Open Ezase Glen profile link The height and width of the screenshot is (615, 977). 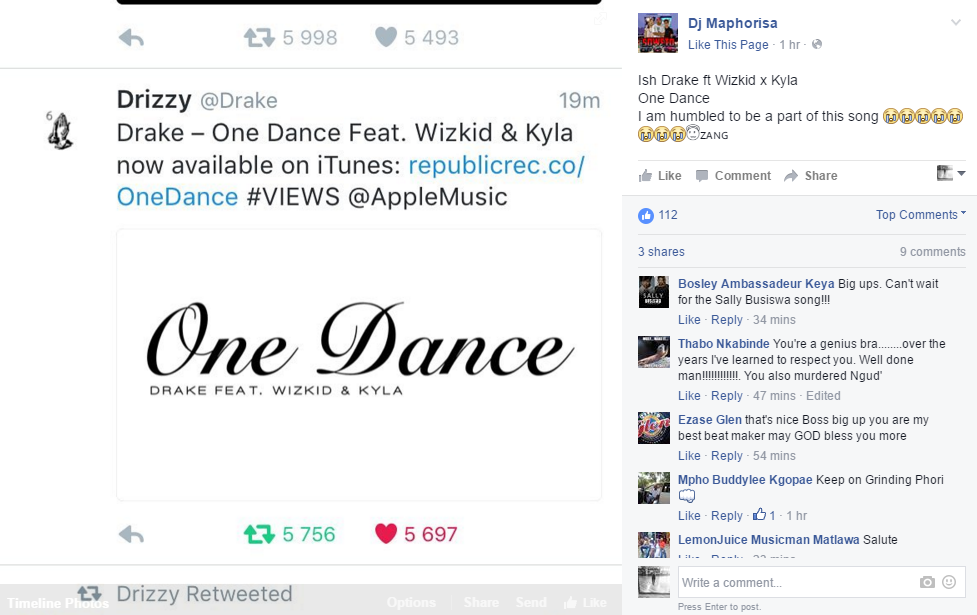710,420
